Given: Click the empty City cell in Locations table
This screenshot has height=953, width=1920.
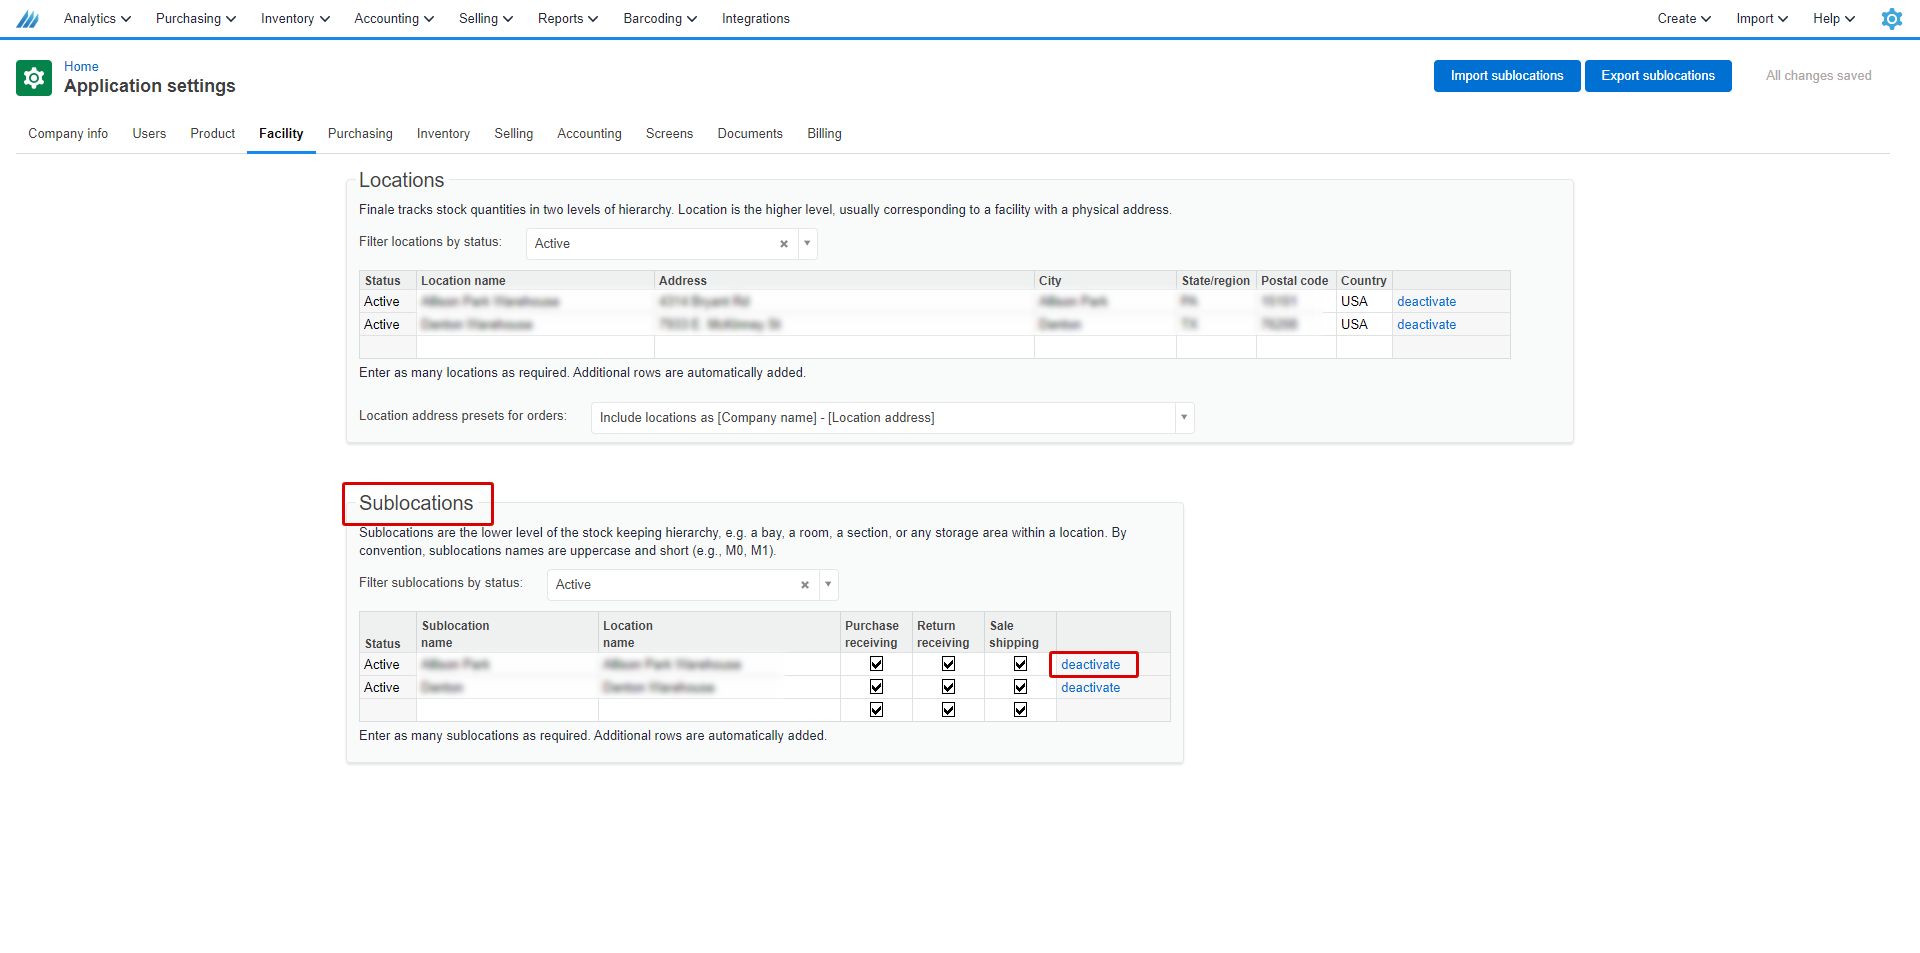Looking at the screenshot, I should click(1105, 347).
